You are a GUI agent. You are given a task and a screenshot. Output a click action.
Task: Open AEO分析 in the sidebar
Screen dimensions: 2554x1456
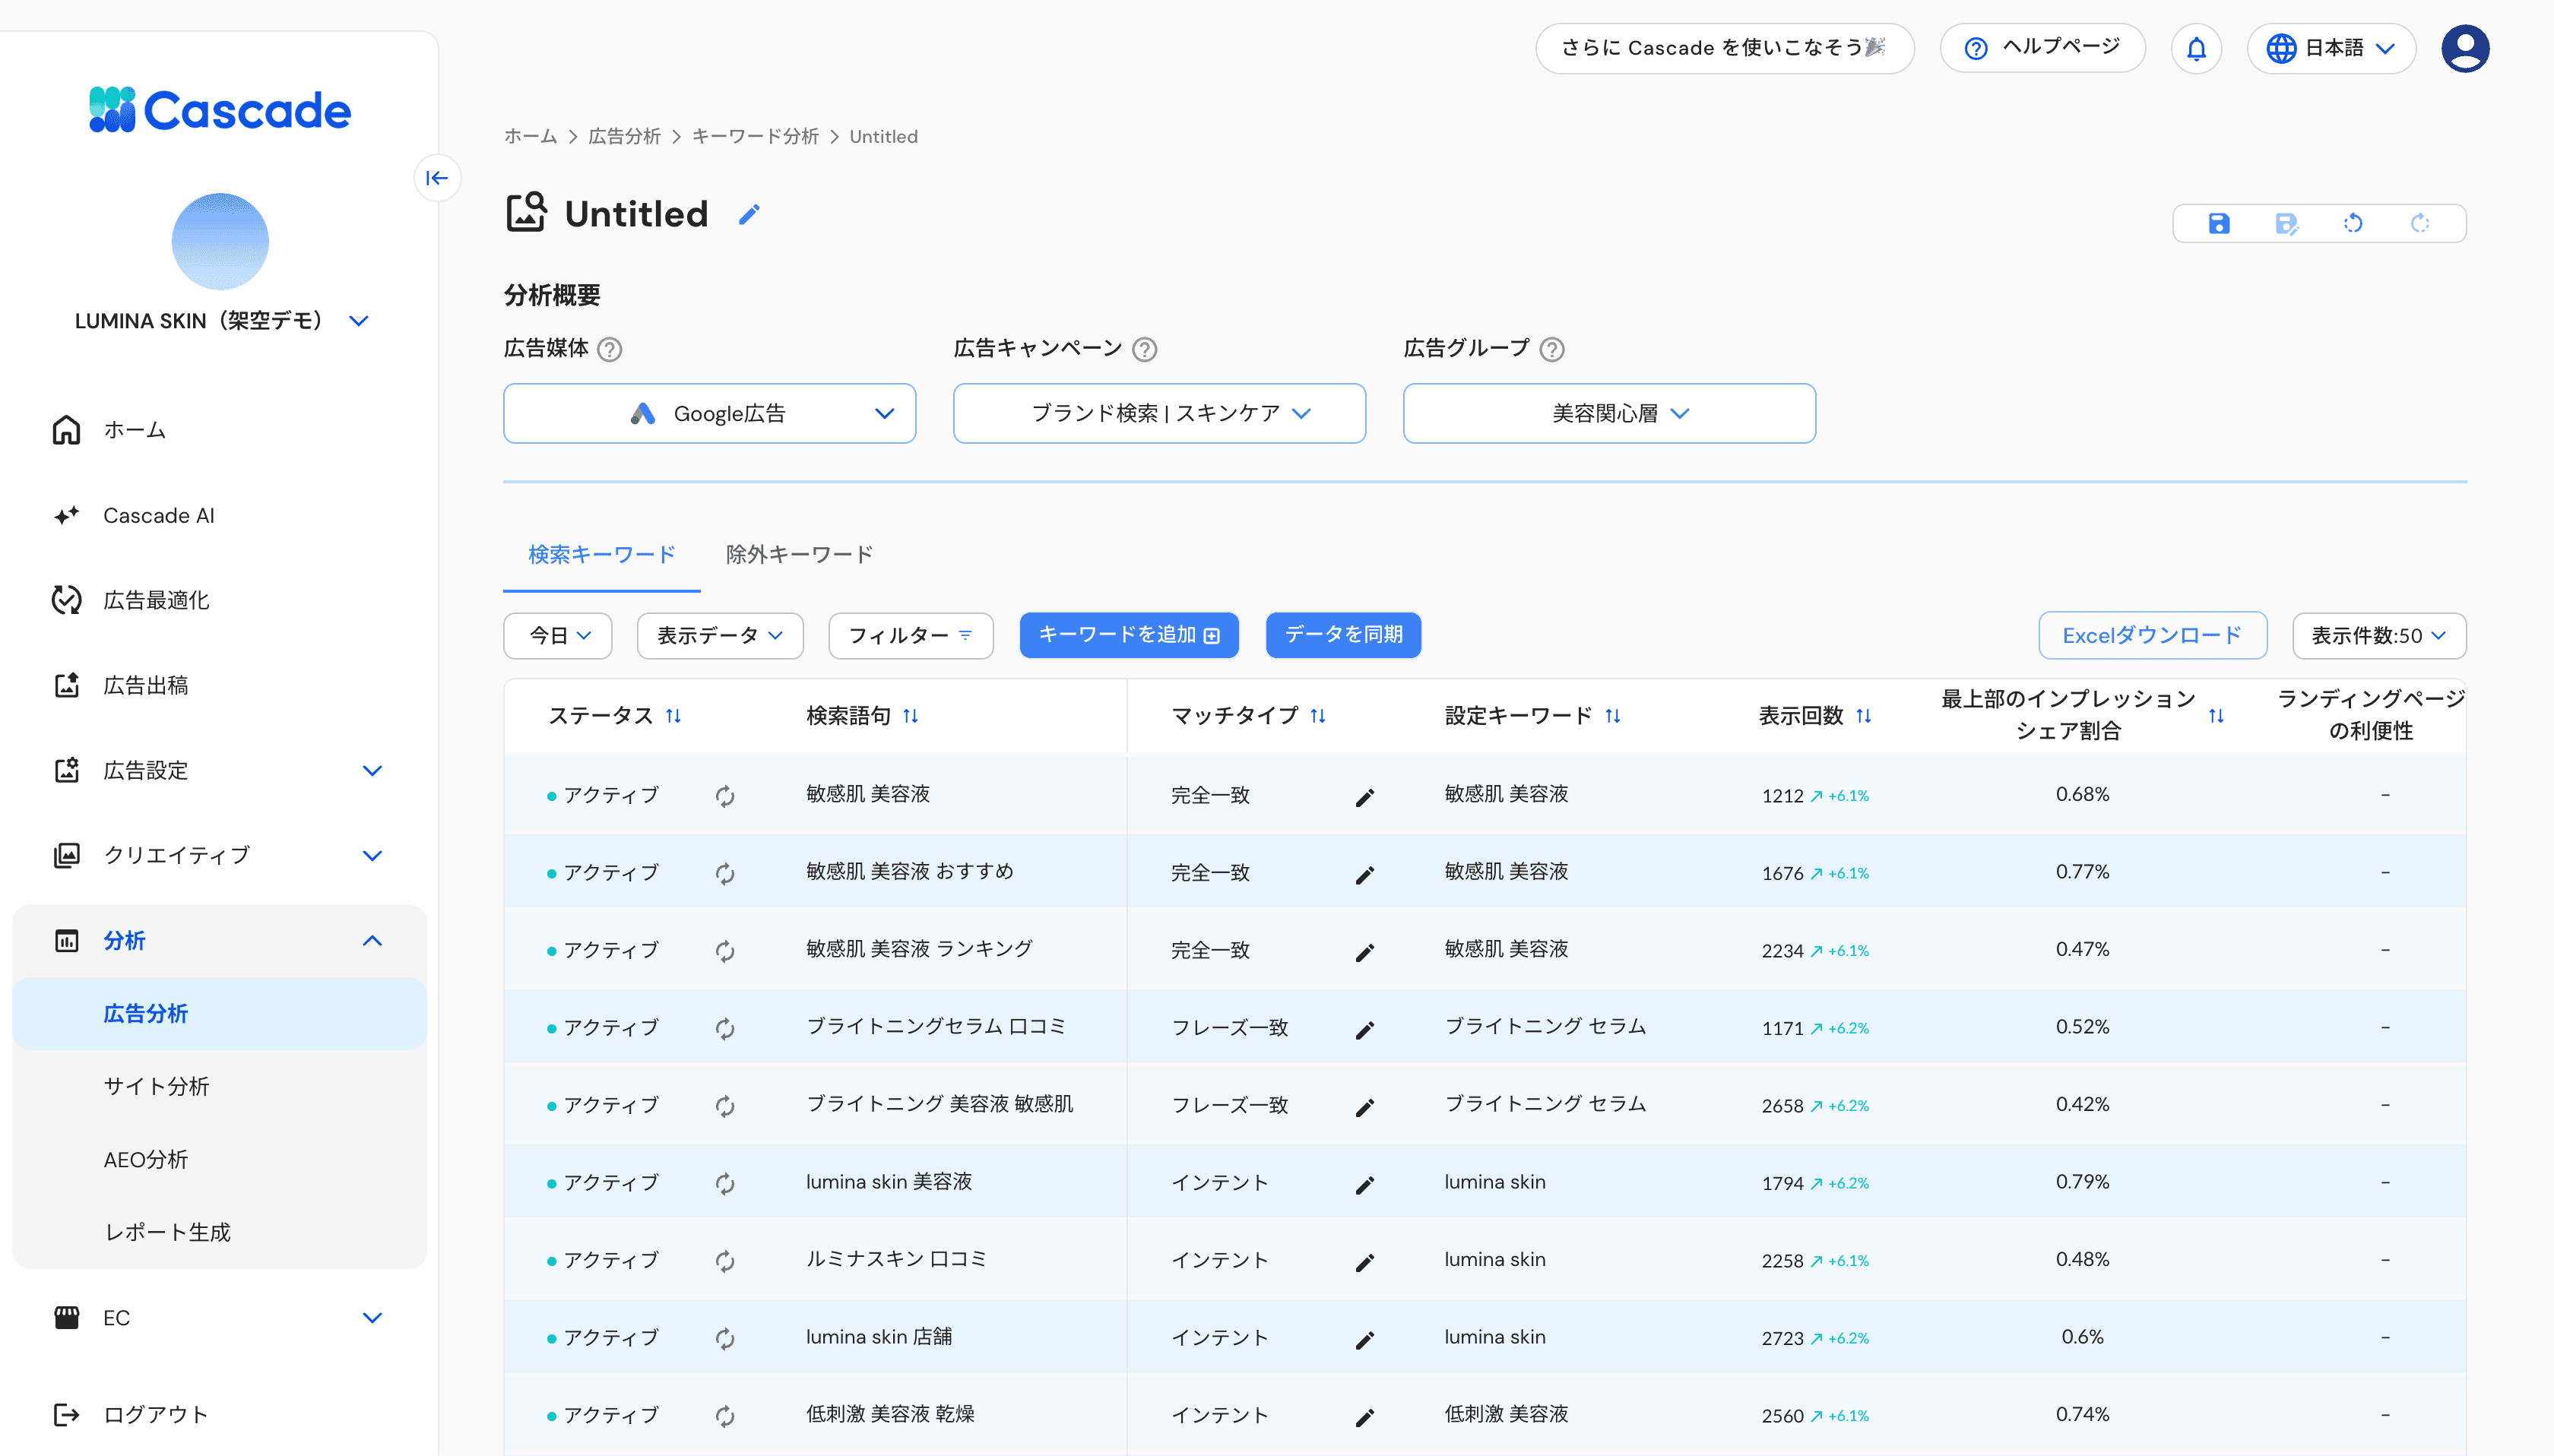tap(145, 1159)
